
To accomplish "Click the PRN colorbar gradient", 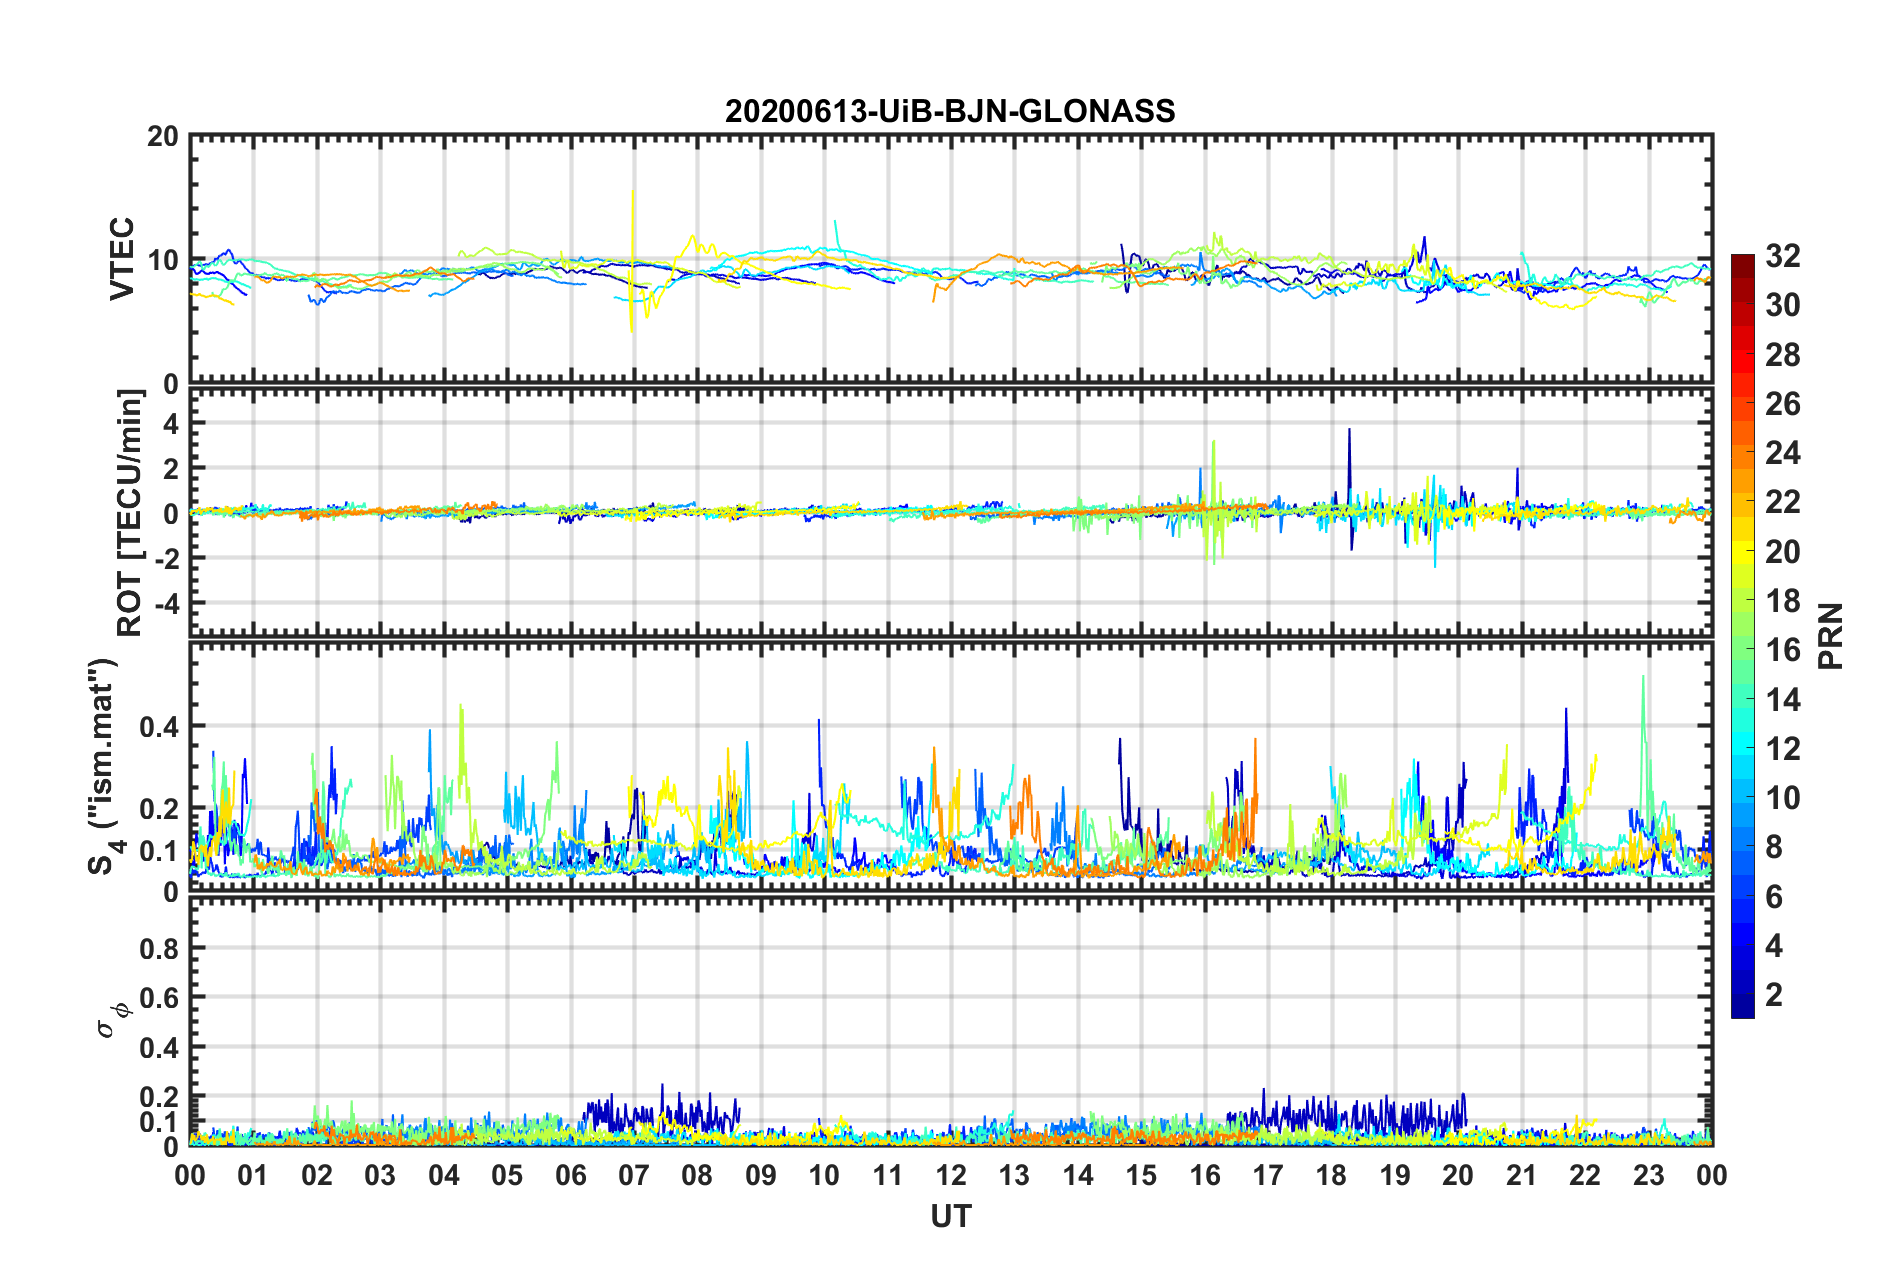I will (1742, 636).
